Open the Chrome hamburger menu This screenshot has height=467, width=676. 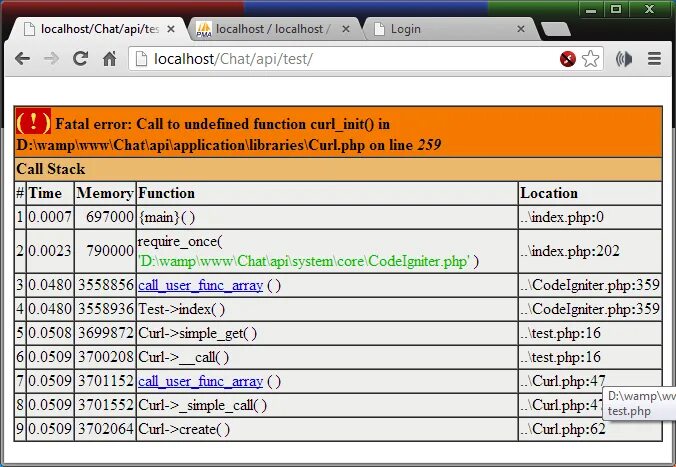click(654, 59)
